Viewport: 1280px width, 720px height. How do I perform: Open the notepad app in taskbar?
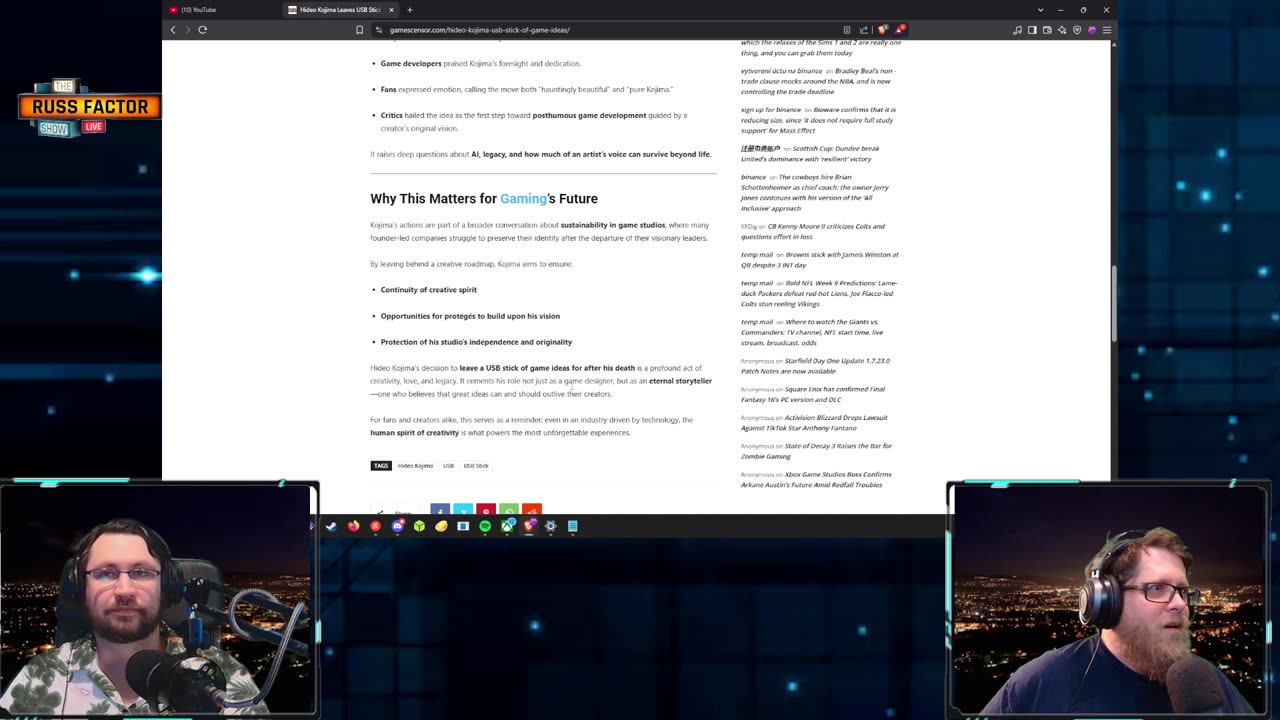572,526
